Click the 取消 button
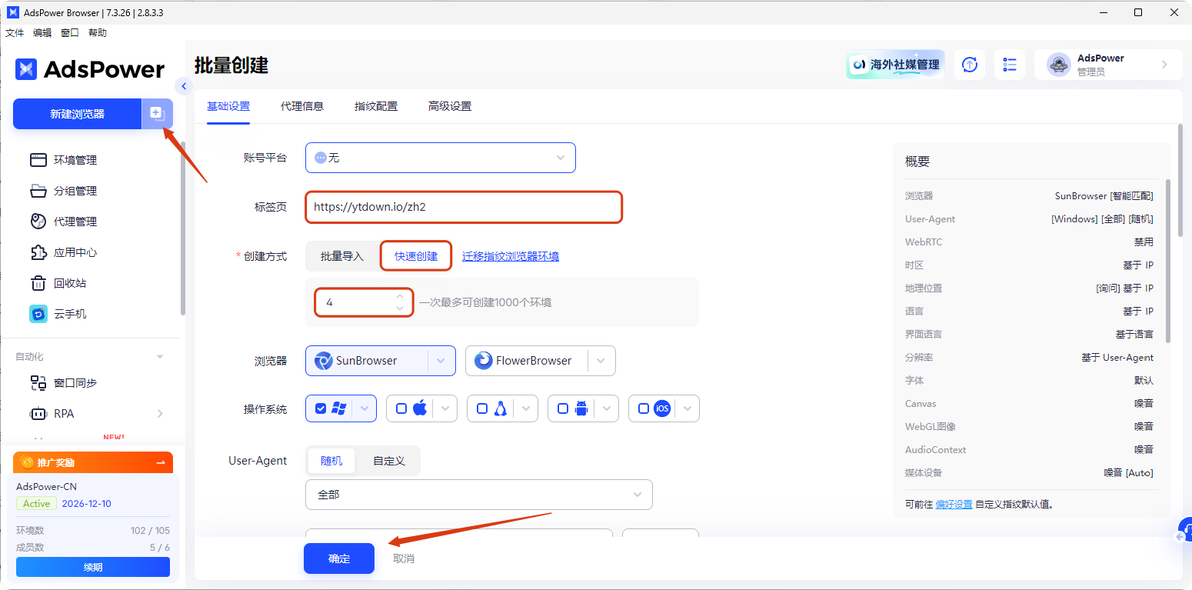 404,559
